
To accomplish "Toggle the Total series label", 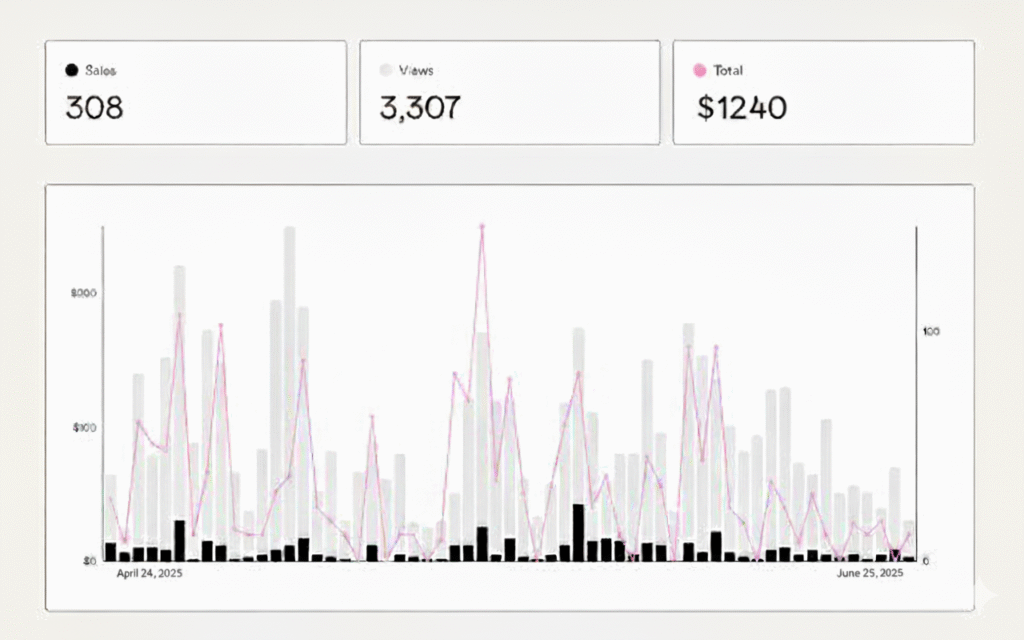I will [728, 71].
